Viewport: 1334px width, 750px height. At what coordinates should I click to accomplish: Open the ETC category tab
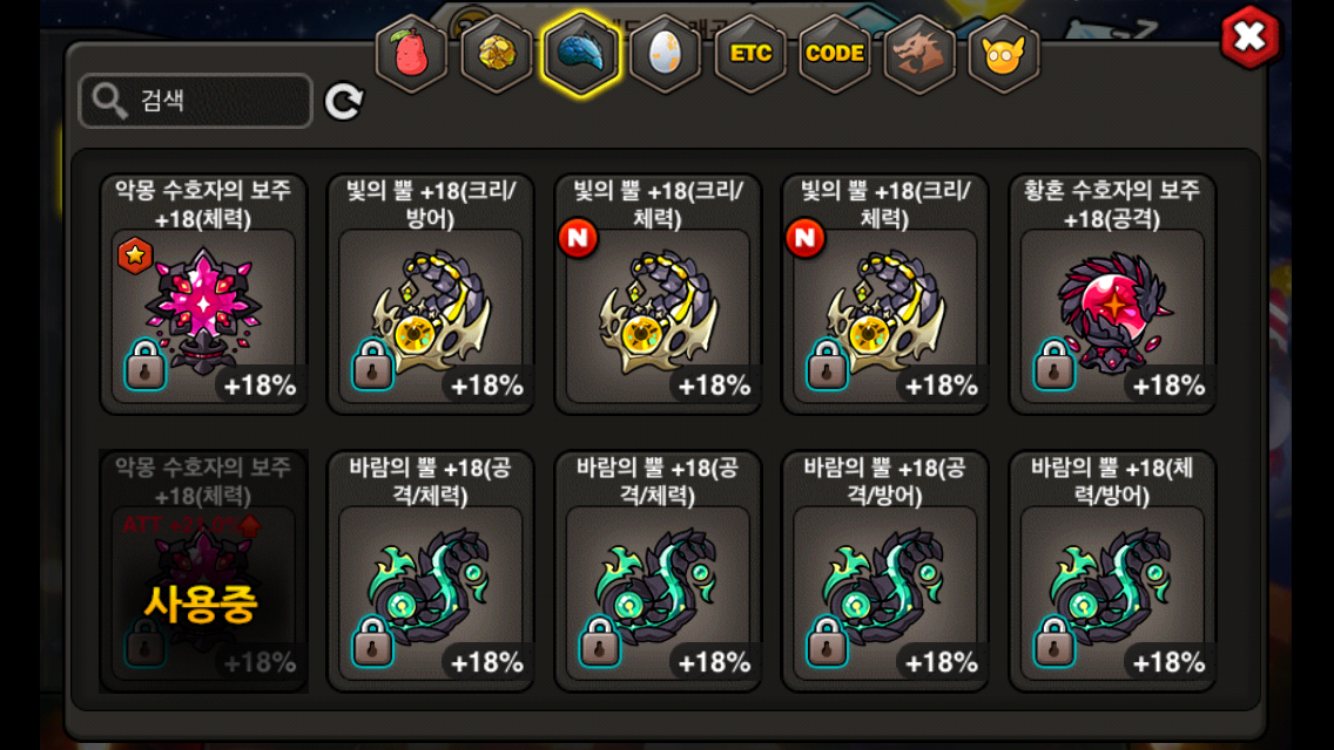point(750,54)
